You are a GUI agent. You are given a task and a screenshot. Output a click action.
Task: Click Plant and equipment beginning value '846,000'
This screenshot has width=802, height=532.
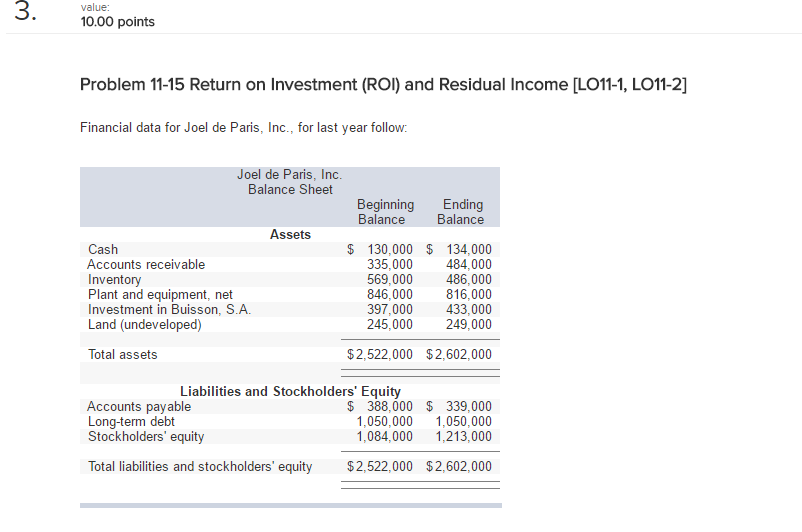(x=390, y=295)
